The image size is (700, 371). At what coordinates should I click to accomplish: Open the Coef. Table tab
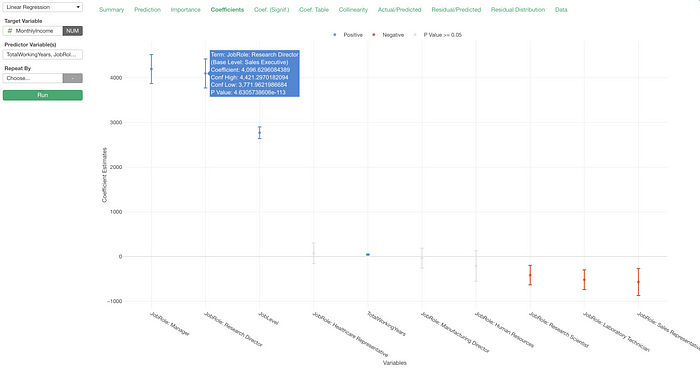point(314,9)
